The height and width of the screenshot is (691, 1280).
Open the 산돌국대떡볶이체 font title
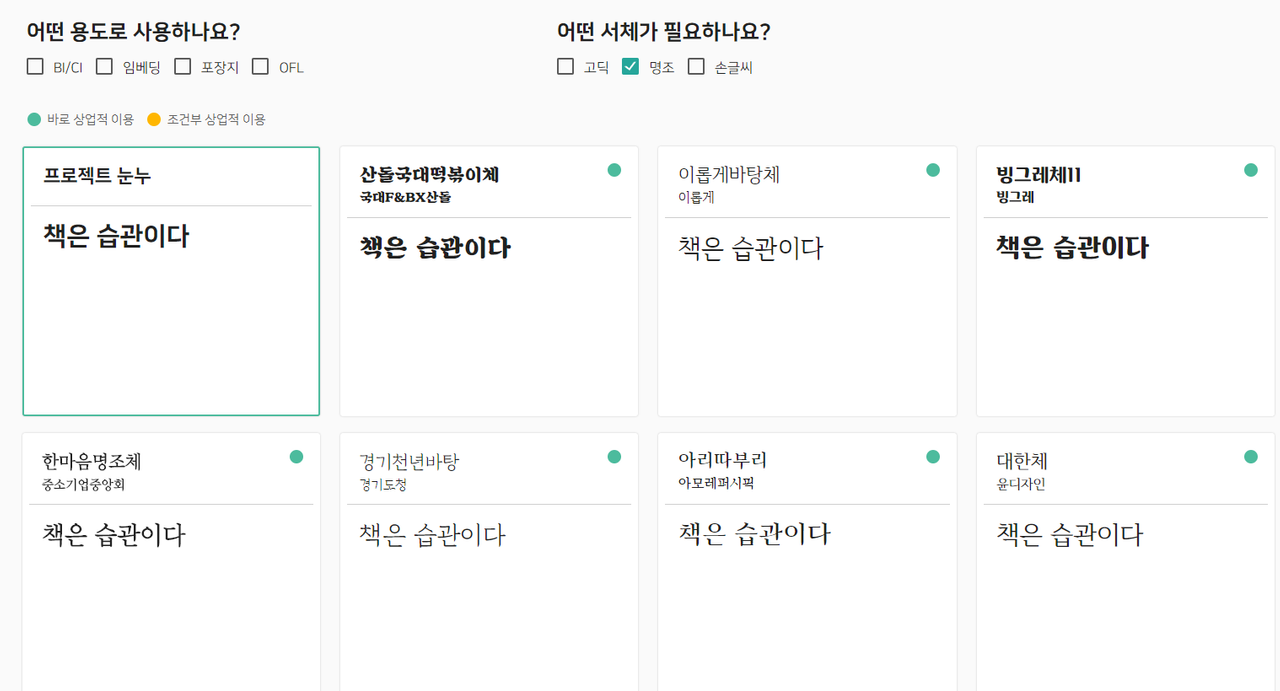point(429,175)
